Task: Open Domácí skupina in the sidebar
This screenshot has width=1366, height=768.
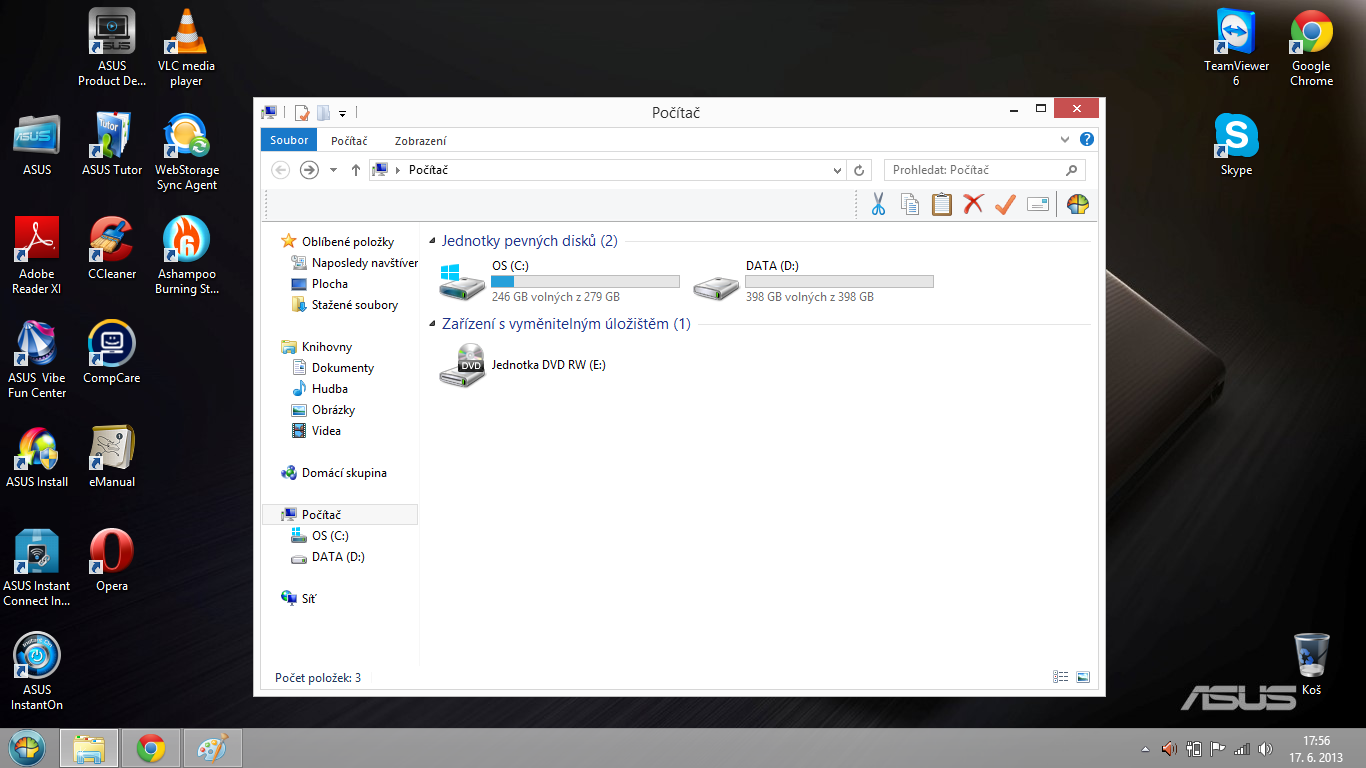Action: [334, 473]
